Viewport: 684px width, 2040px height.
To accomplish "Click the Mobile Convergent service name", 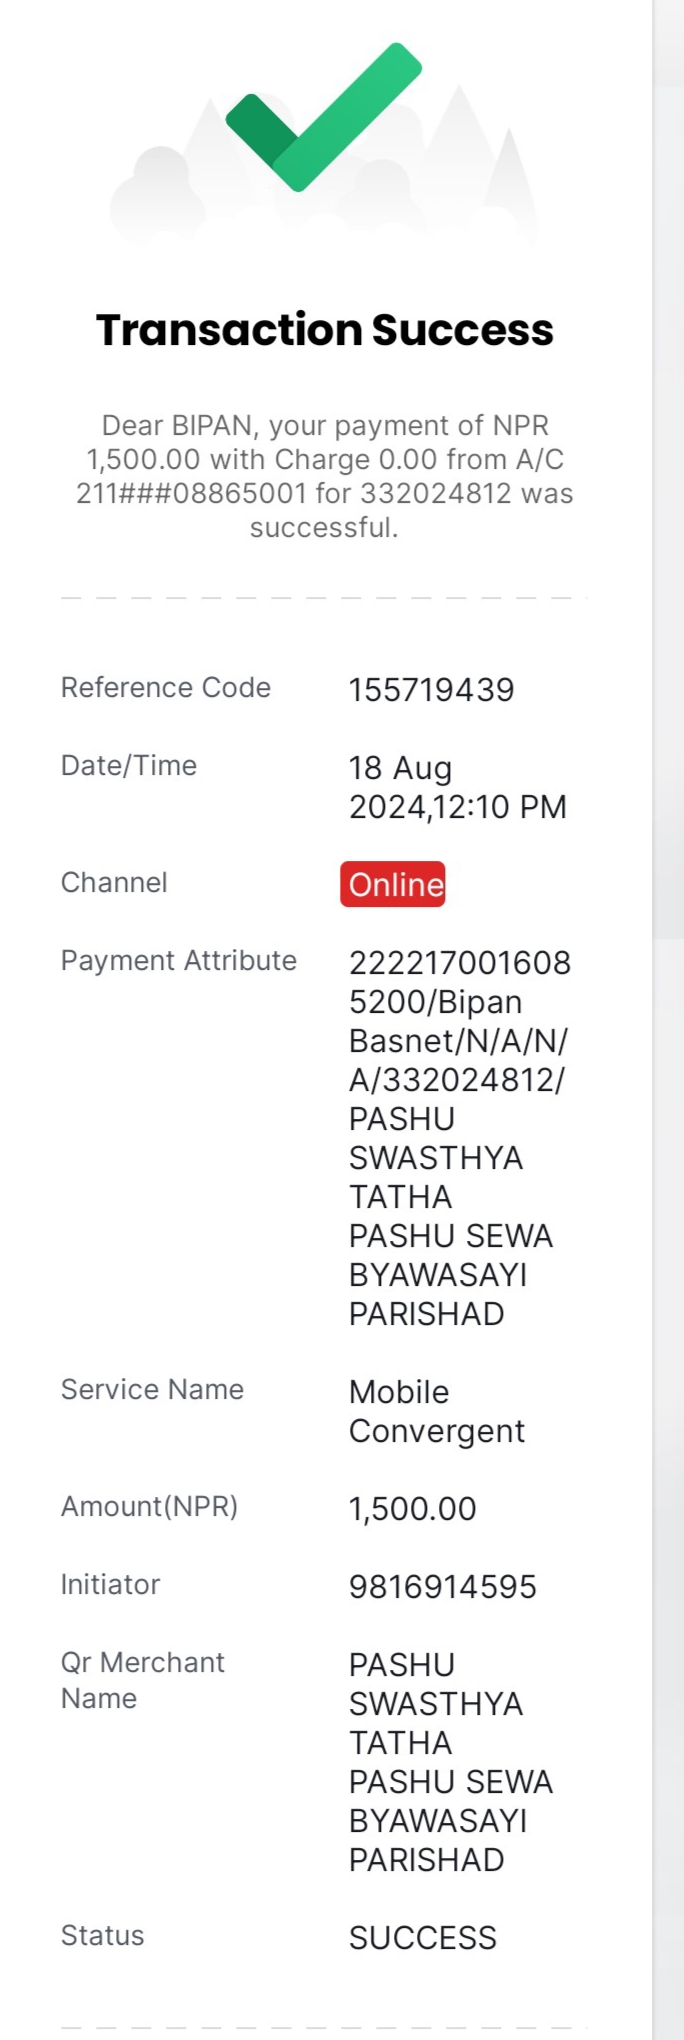I will pos(436,1411).
